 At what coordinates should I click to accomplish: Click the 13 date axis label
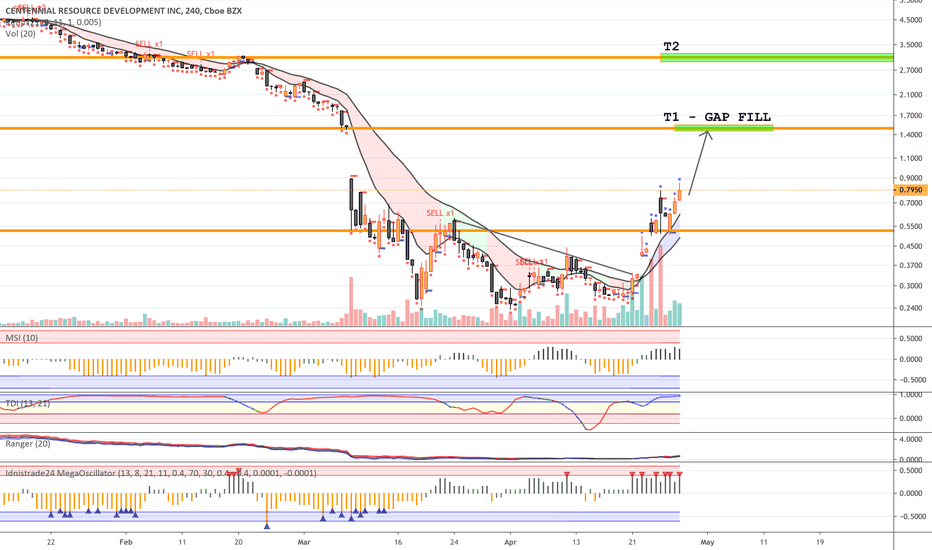coord(576,542)
